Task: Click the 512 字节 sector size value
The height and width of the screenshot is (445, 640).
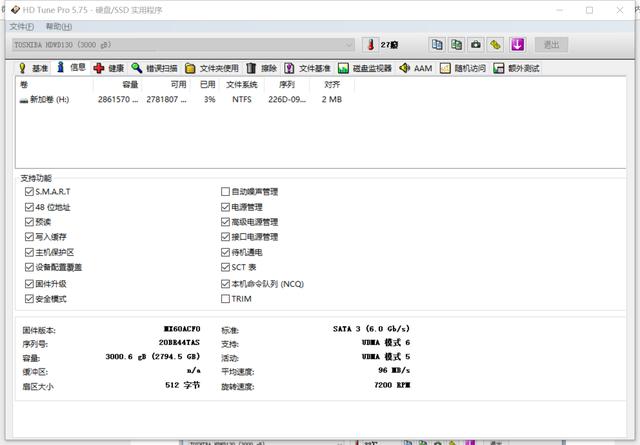Action: [183, 385]
